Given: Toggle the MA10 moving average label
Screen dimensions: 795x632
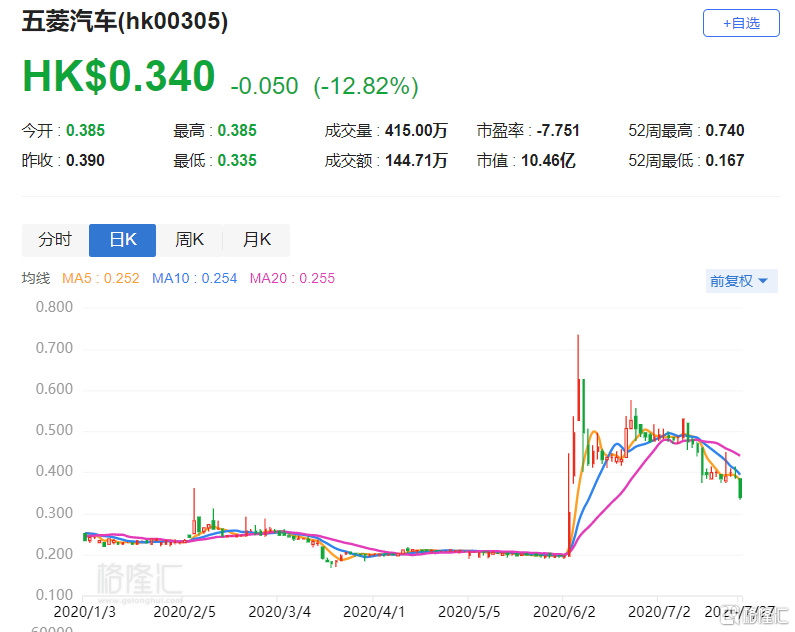Looking at the screenshot, I should coord(194,278).
